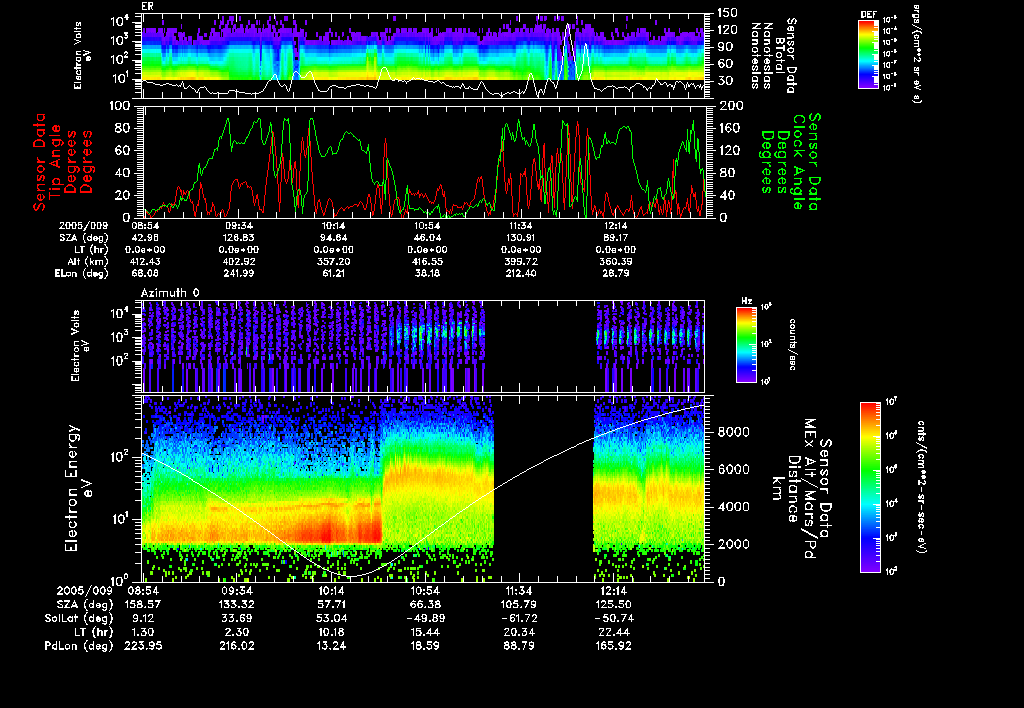Screen dimensions: 1024x708
Task: Click the cnts/(cm**2-sr-sec-eV) color scale bar
Action: point(871,487)
